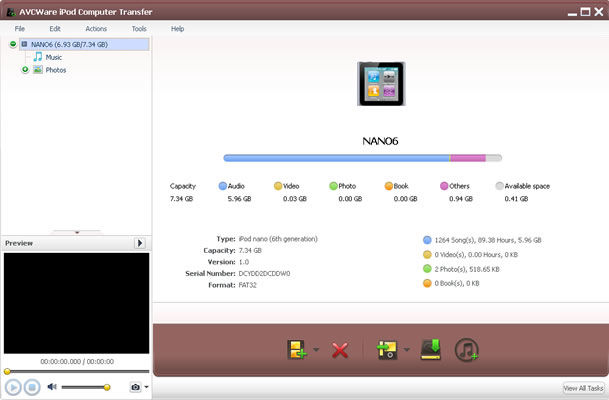Click the red delete X icon
Screen dimensions: 609x400
(x=340, y=350)
